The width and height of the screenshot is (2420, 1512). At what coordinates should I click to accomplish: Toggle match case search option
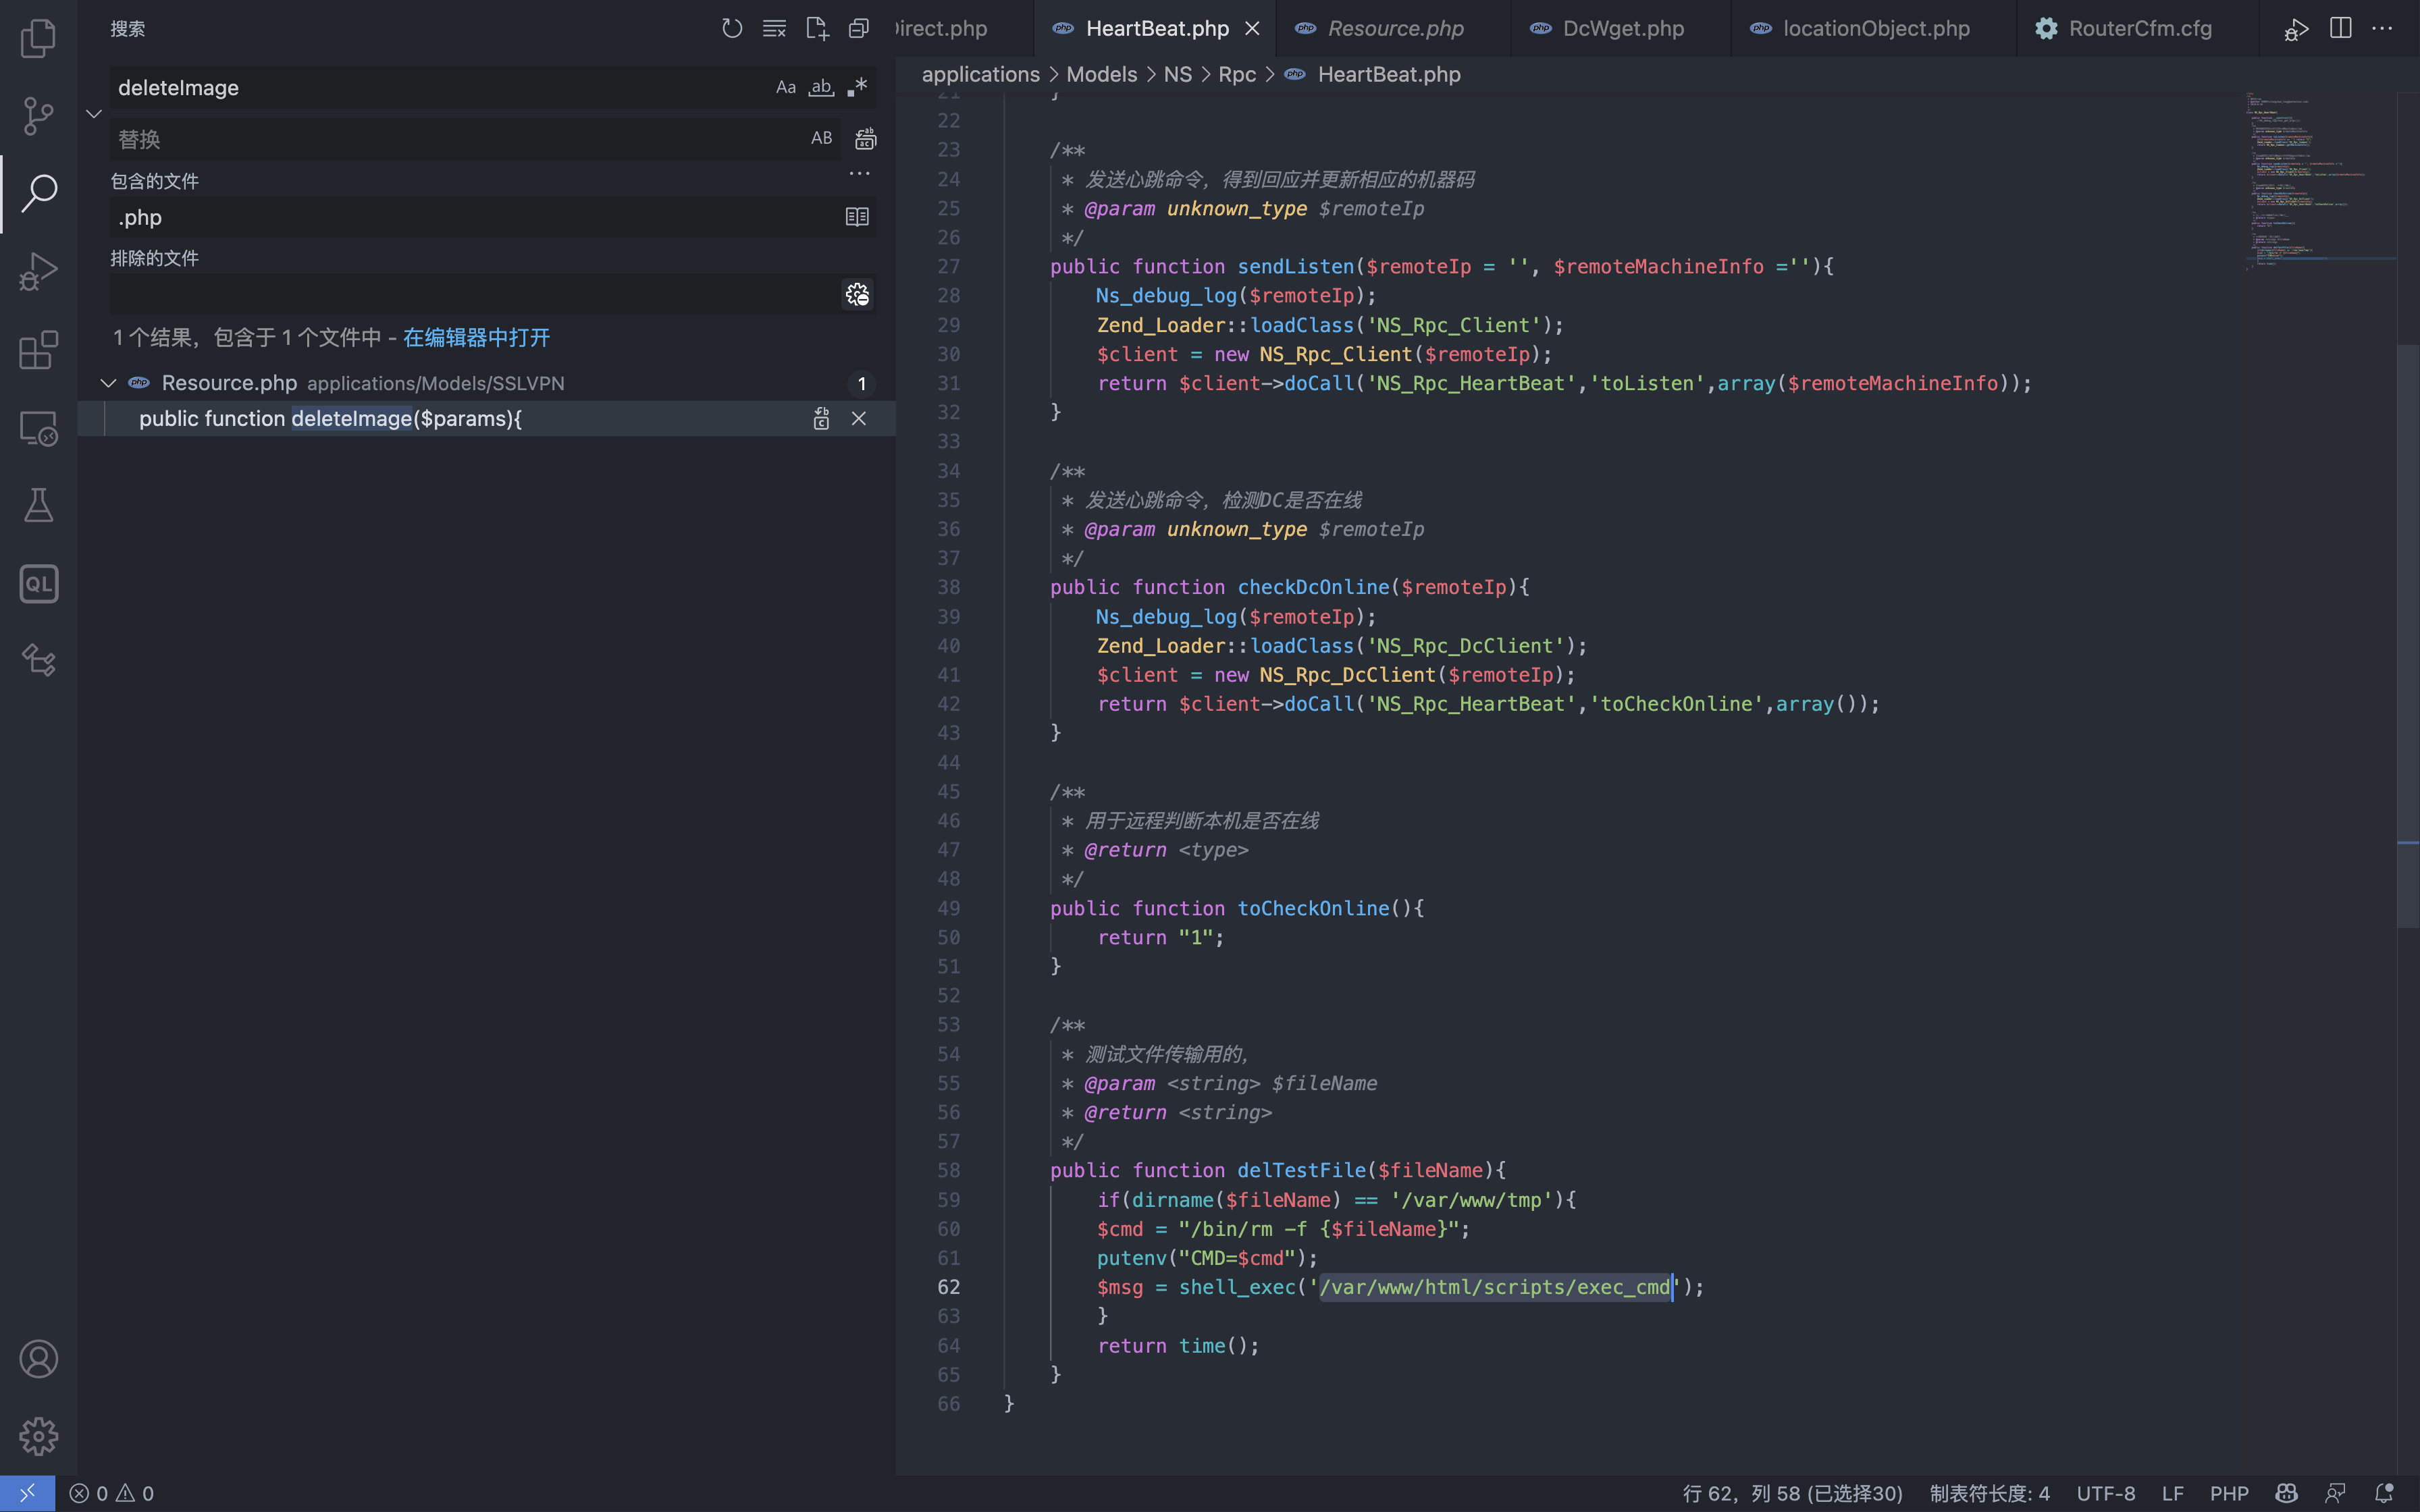click(x=786, y=88)
